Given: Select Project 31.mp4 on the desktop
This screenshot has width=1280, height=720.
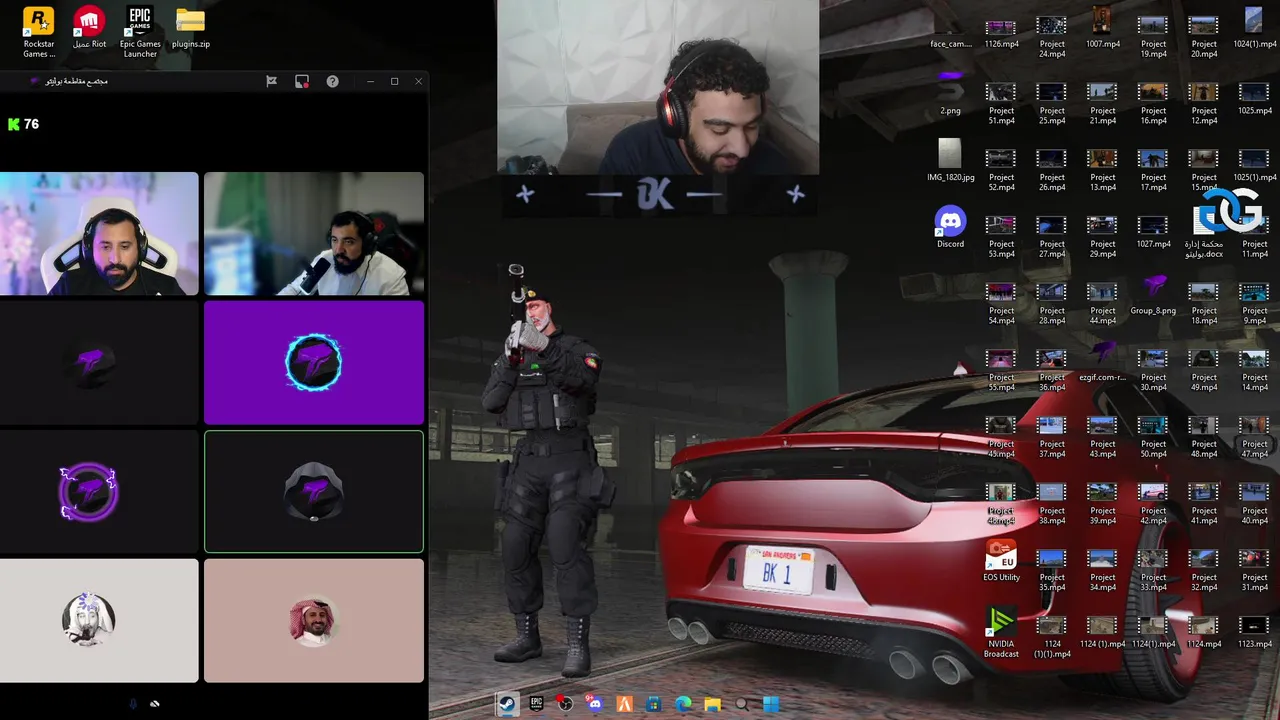Looking at the screenshot, I should coord(1254,571).
